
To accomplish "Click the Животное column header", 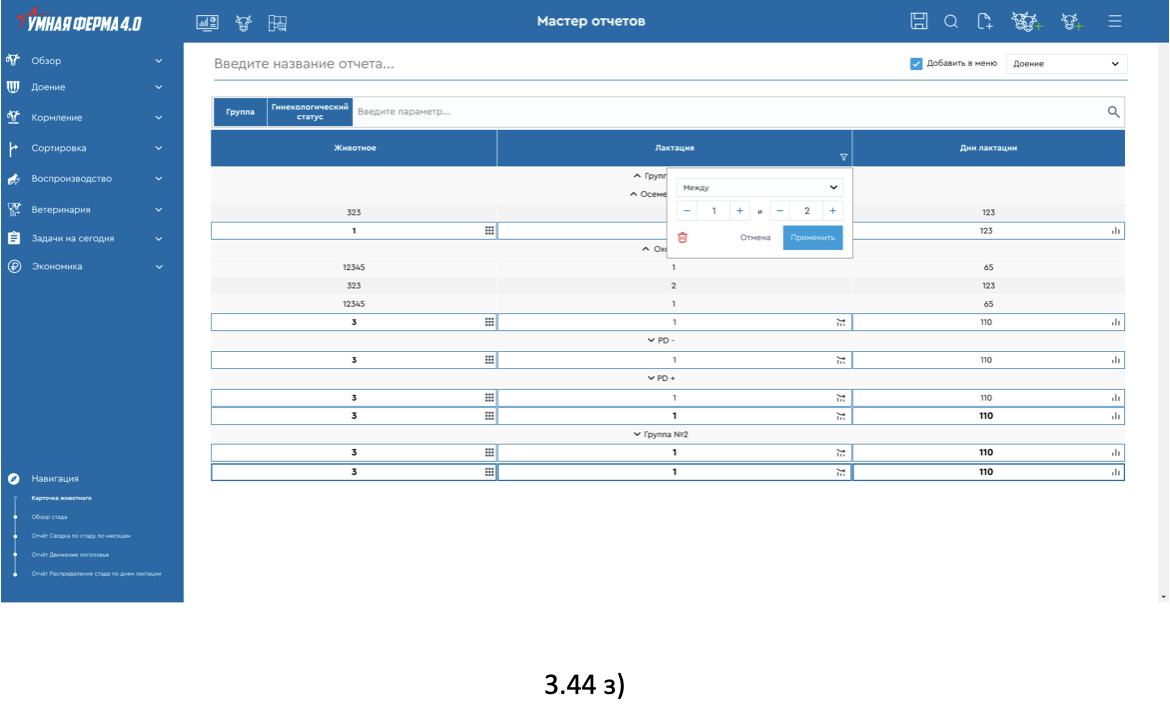I will 354,148.
